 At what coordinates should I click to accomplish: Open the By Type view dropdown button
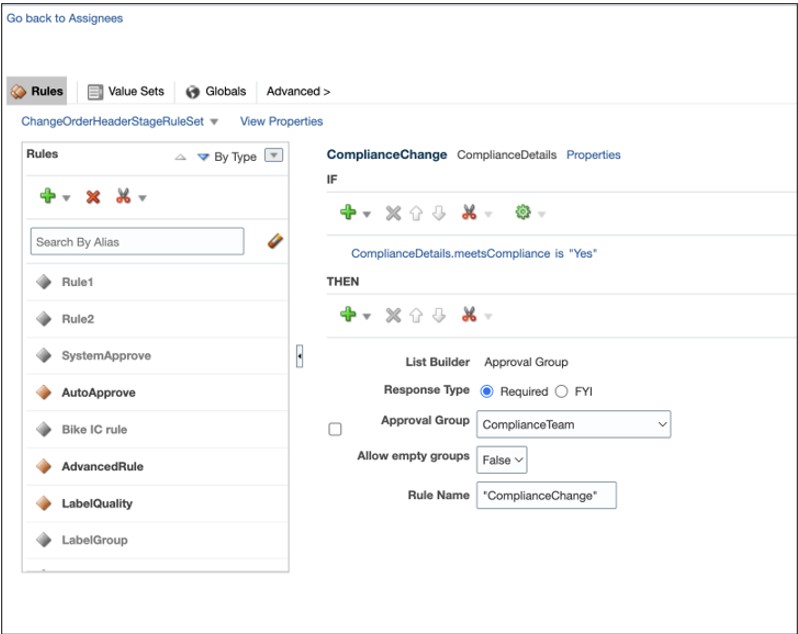click(x=274, y=155)
